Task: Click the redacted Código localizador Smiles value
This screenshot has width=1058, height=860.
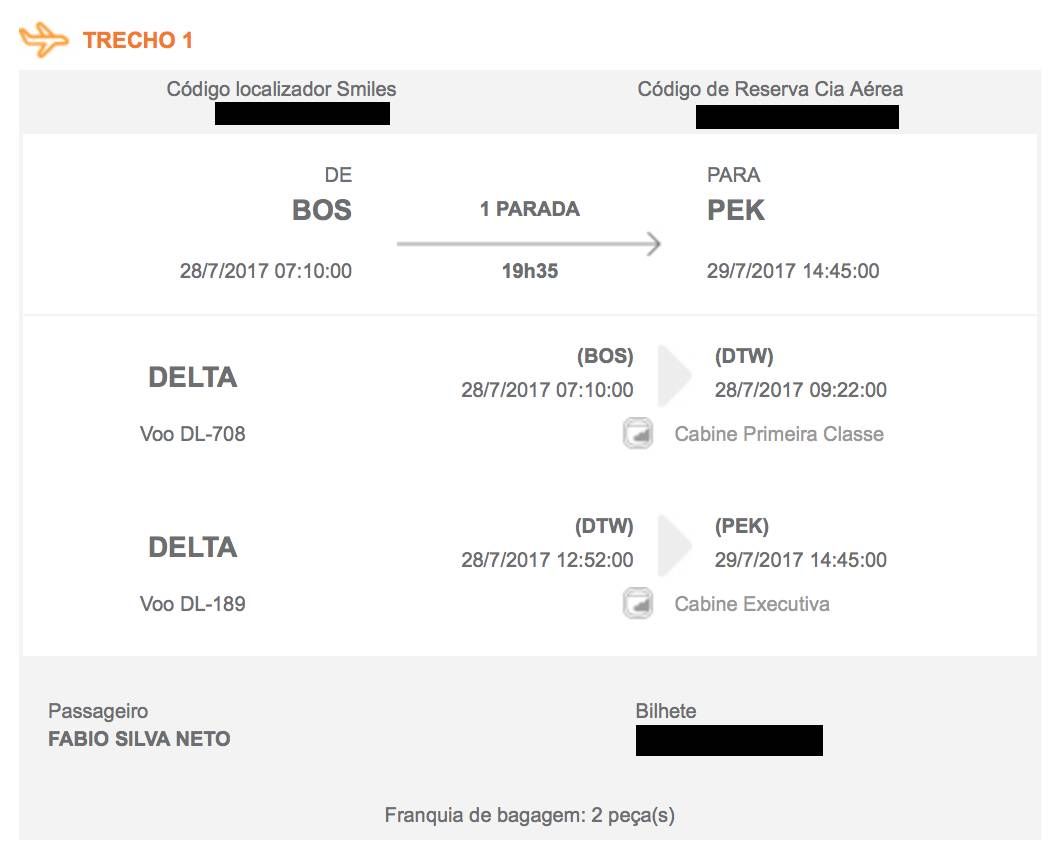Action: (302, 113)
